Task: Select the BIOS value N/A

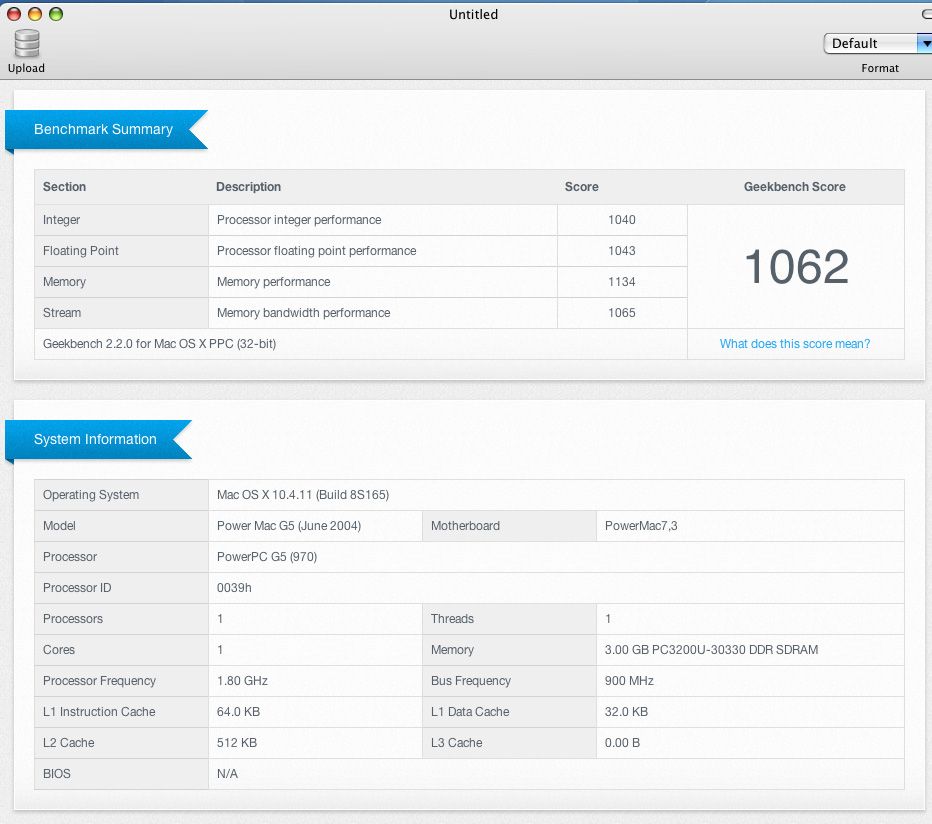Action: tap(227, 773)
